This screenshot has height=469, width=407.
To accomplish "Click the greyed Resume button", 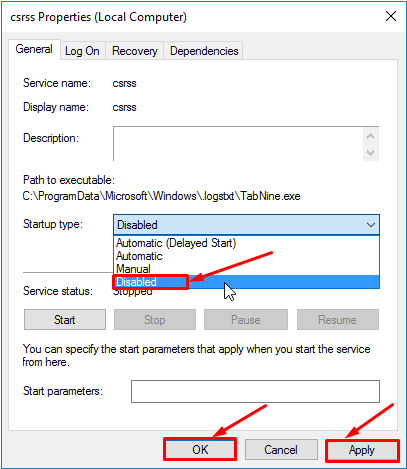I will [337, 320].
